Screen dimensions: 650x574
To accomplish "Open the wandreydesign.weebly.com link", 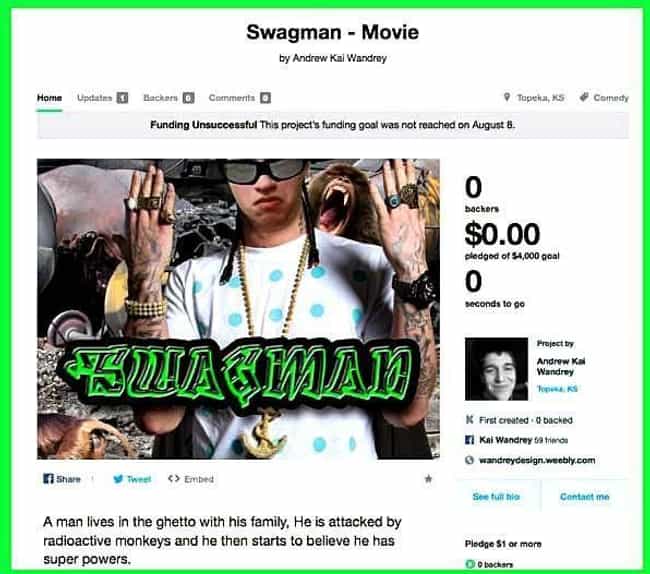I will point(537,460).
